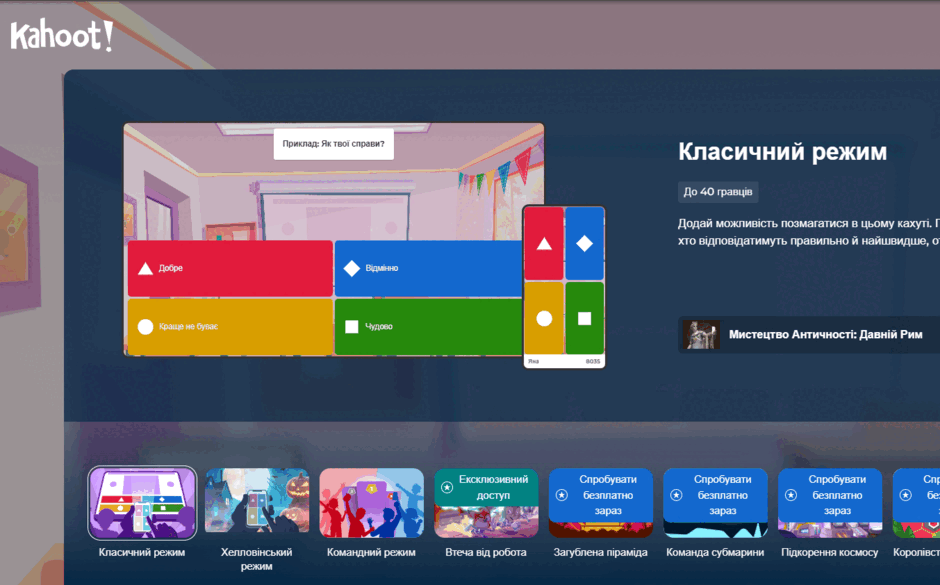The height and width of the screenshot is (585, 940).
Task: Click star icon on Підкорення космосу card
Action: point(791,495)
